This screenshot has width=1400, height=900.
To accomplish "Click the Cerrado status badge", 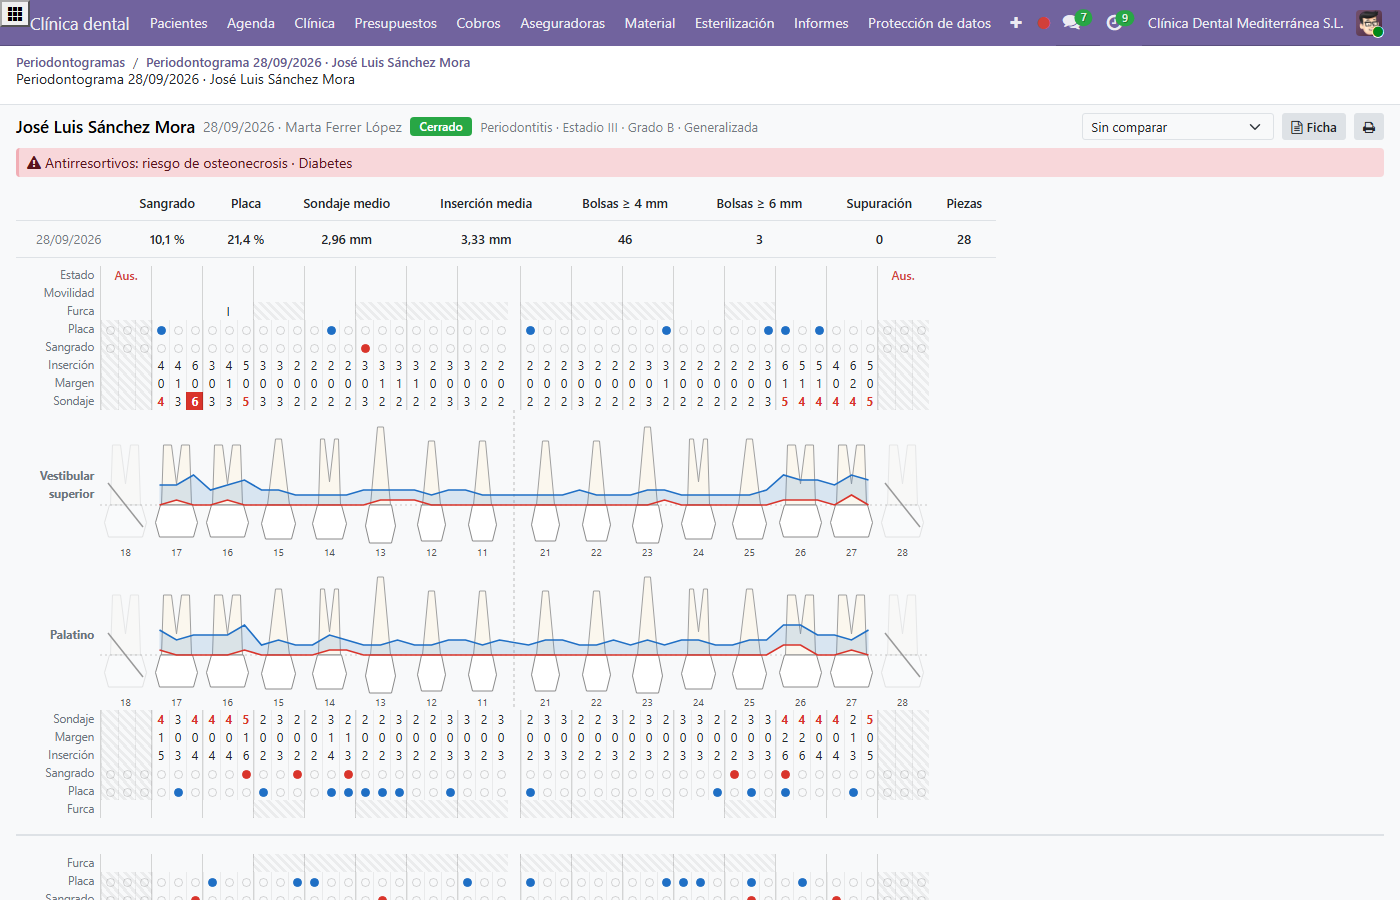I will (x=441, y=127).
